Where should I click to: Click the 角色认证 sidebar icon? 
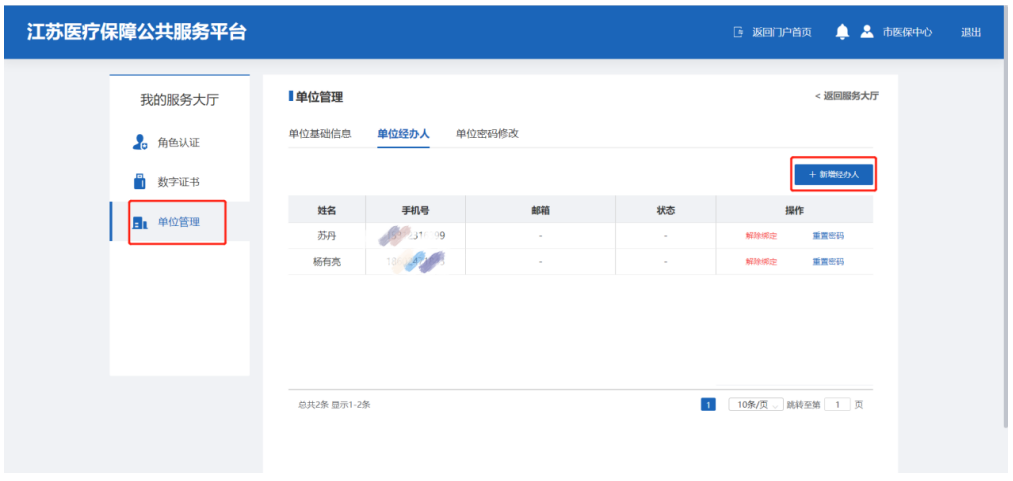[x=140, y=143]
